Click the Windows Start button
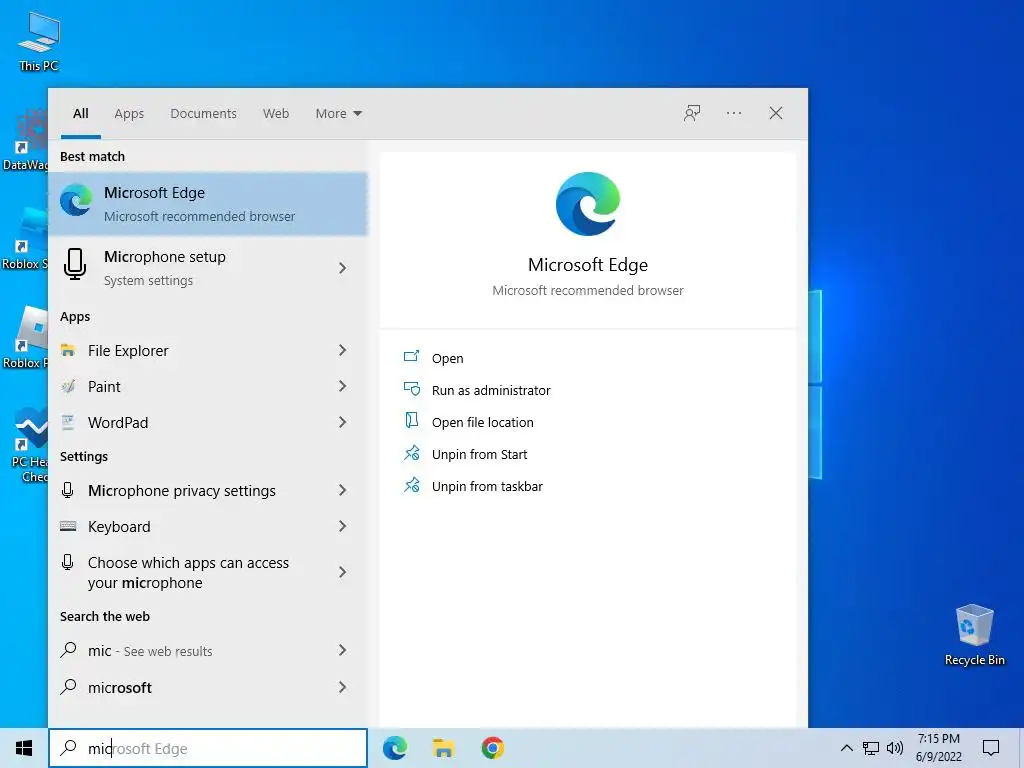1024x768 pixels. (x=24, y=748)
